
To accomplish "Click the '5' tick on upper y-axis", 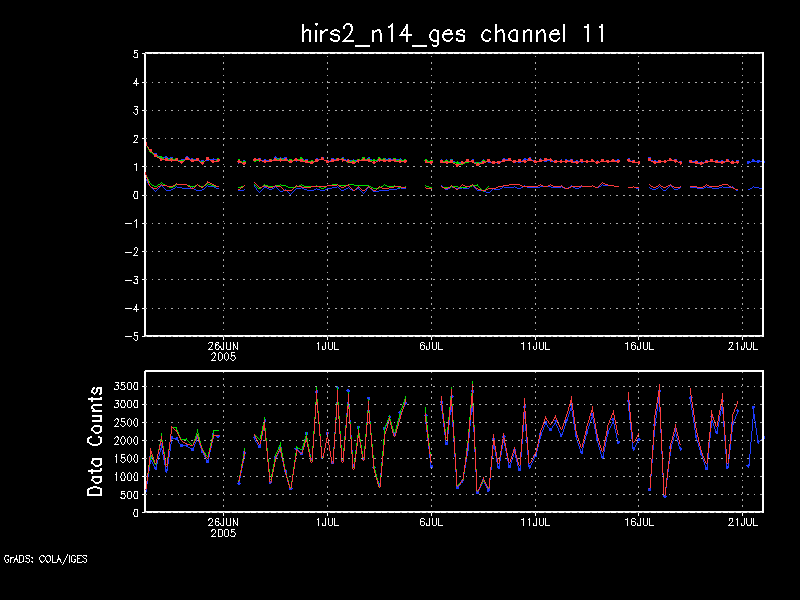I will [134, 55].
